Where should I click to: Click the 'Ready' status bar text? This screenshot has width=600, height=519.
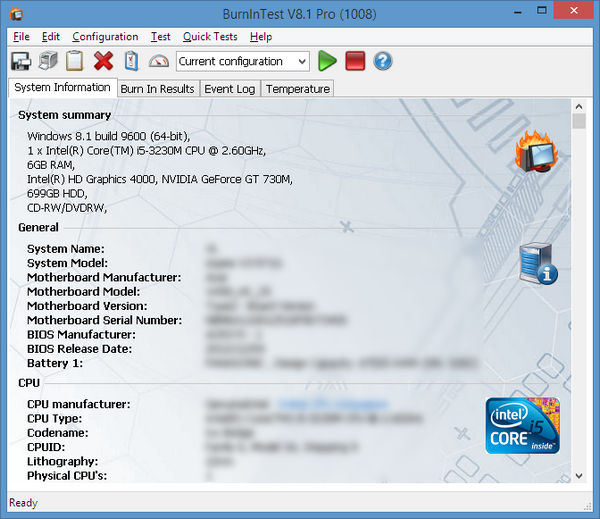(x=23, y=503)
